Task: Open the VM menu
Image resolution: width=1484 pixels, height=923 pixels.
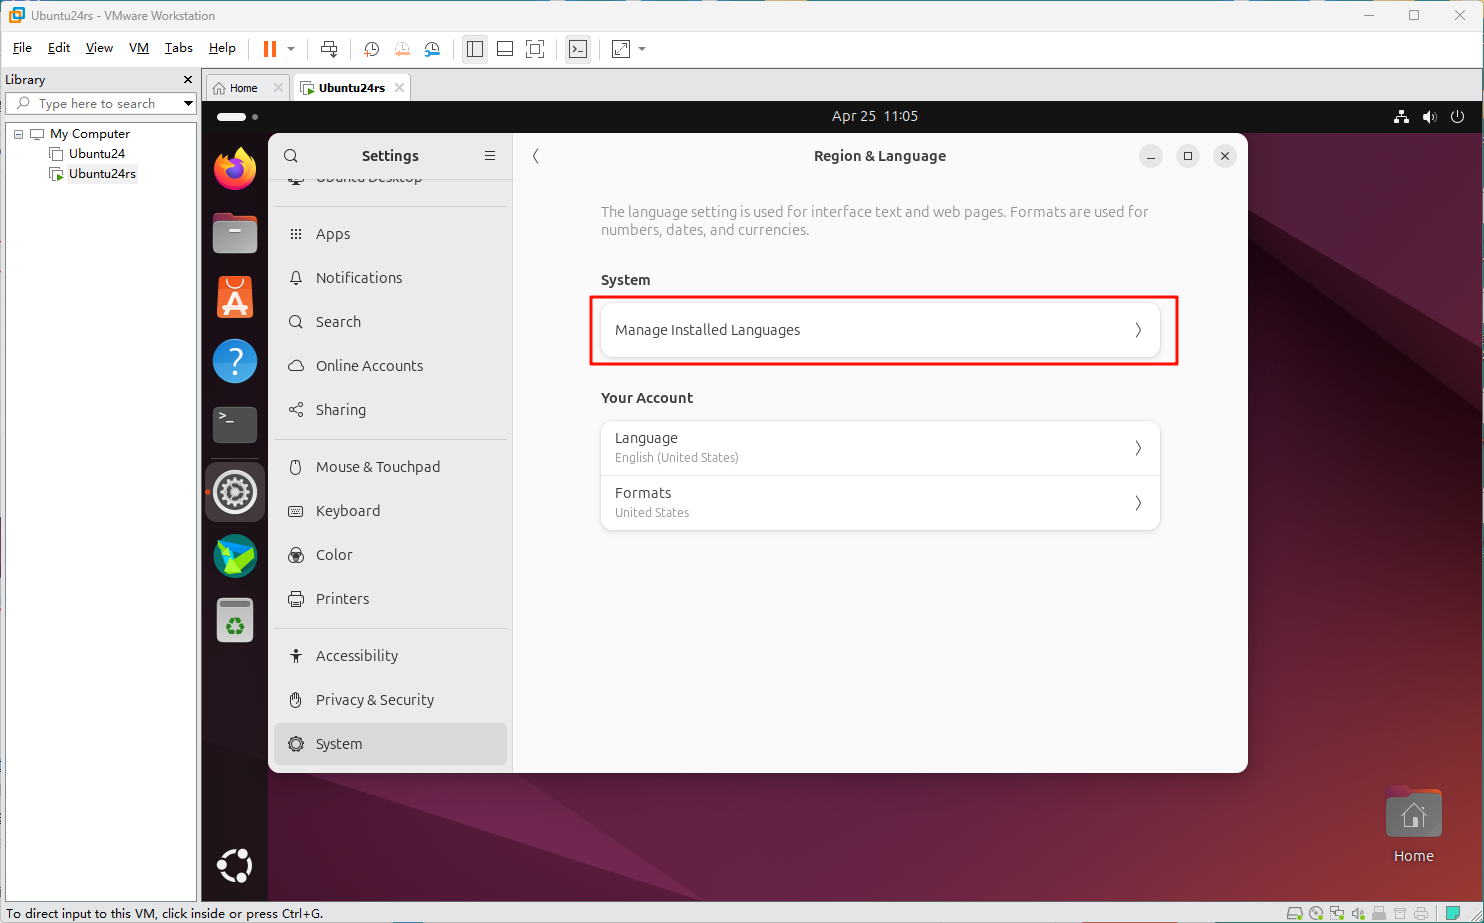Action: tap(139, 48)
